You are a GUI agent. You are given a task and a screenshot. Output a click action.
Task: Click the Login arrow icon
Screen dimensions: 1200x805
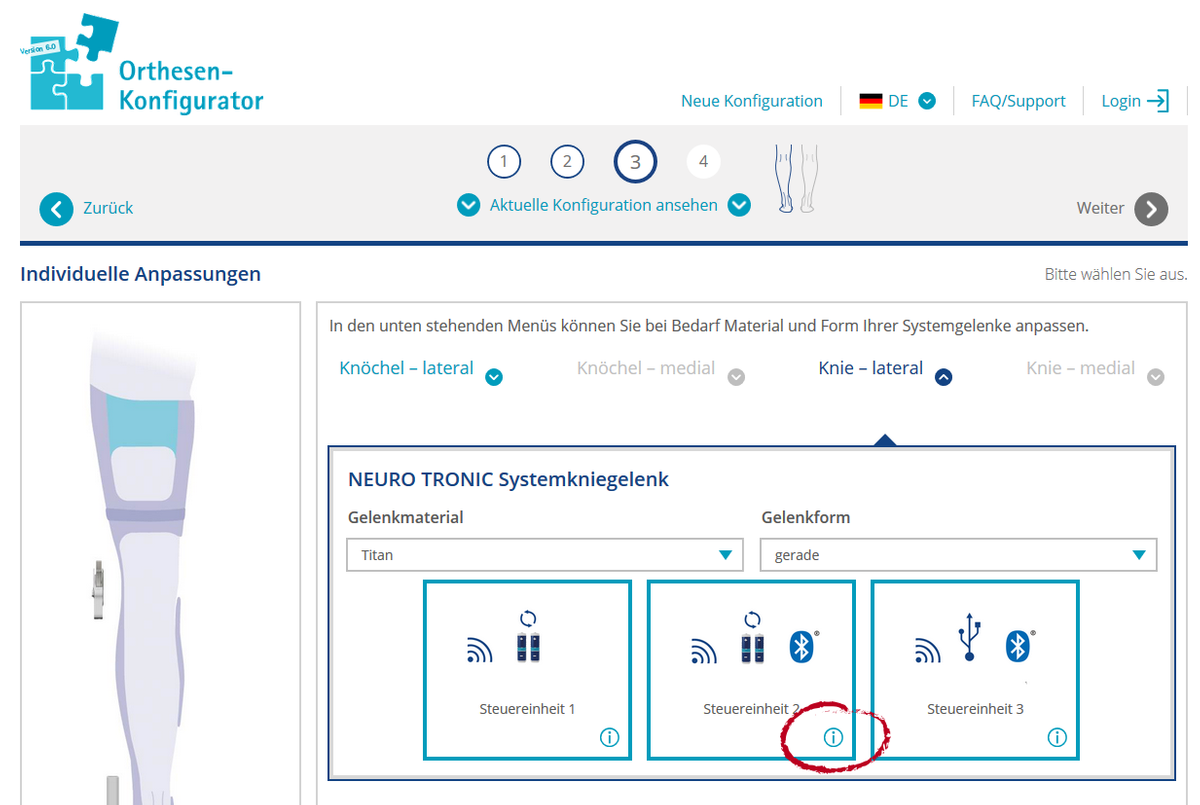tap(1158, 101)
